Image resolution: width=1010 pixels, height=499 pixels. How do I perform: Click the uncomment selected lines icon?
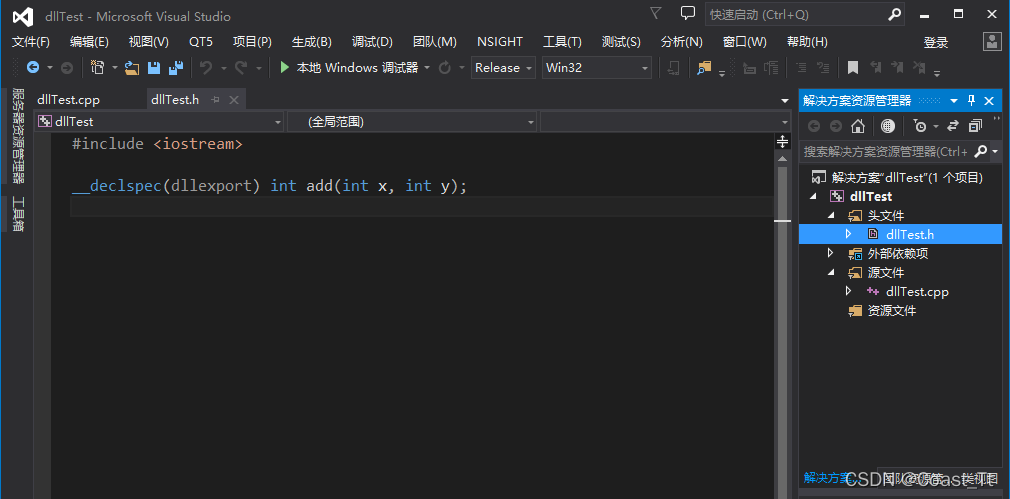point(823,68)
